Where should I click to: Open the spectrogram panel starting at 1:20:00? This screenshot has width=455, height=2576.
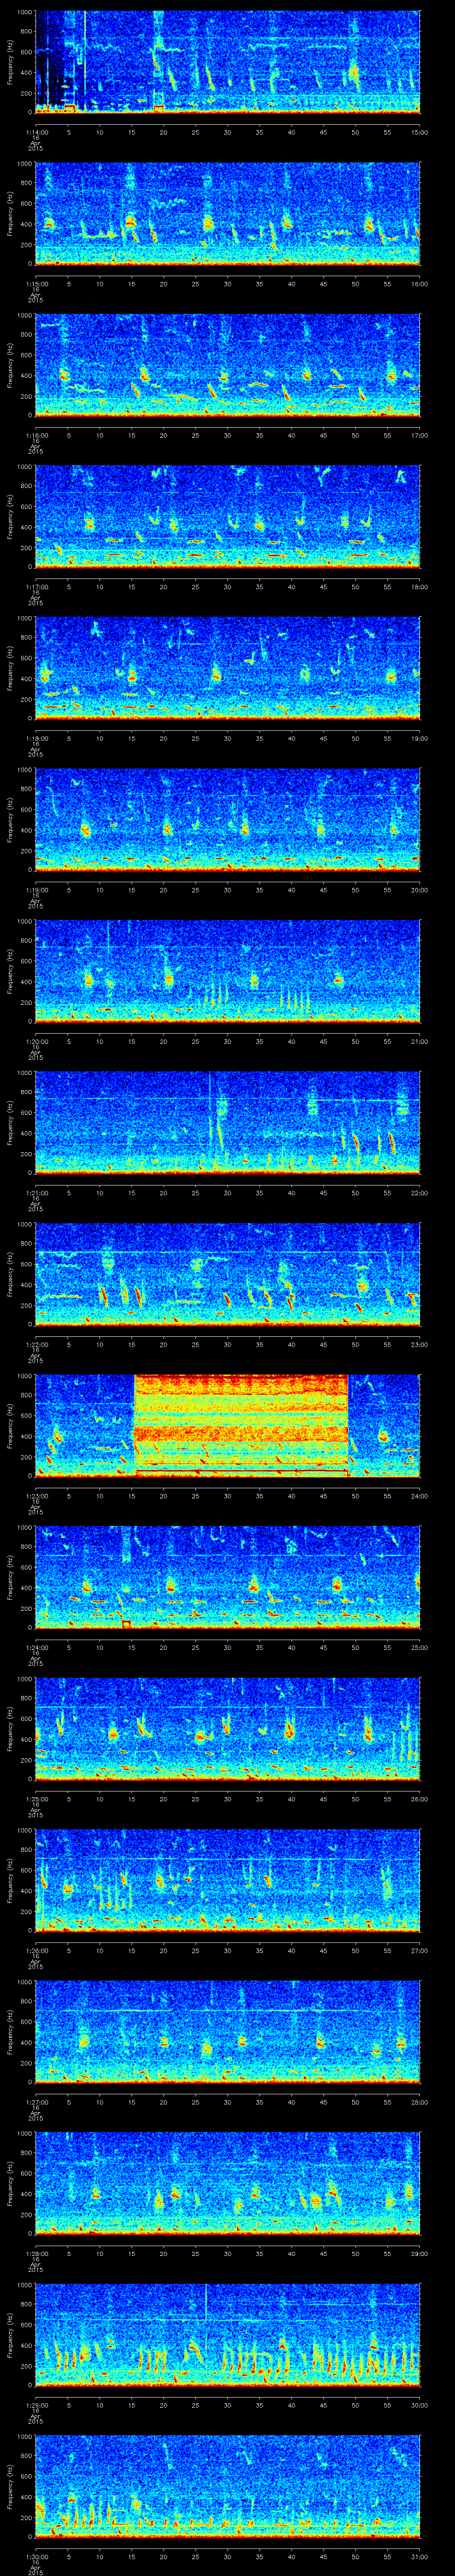(x=228, y=971)
